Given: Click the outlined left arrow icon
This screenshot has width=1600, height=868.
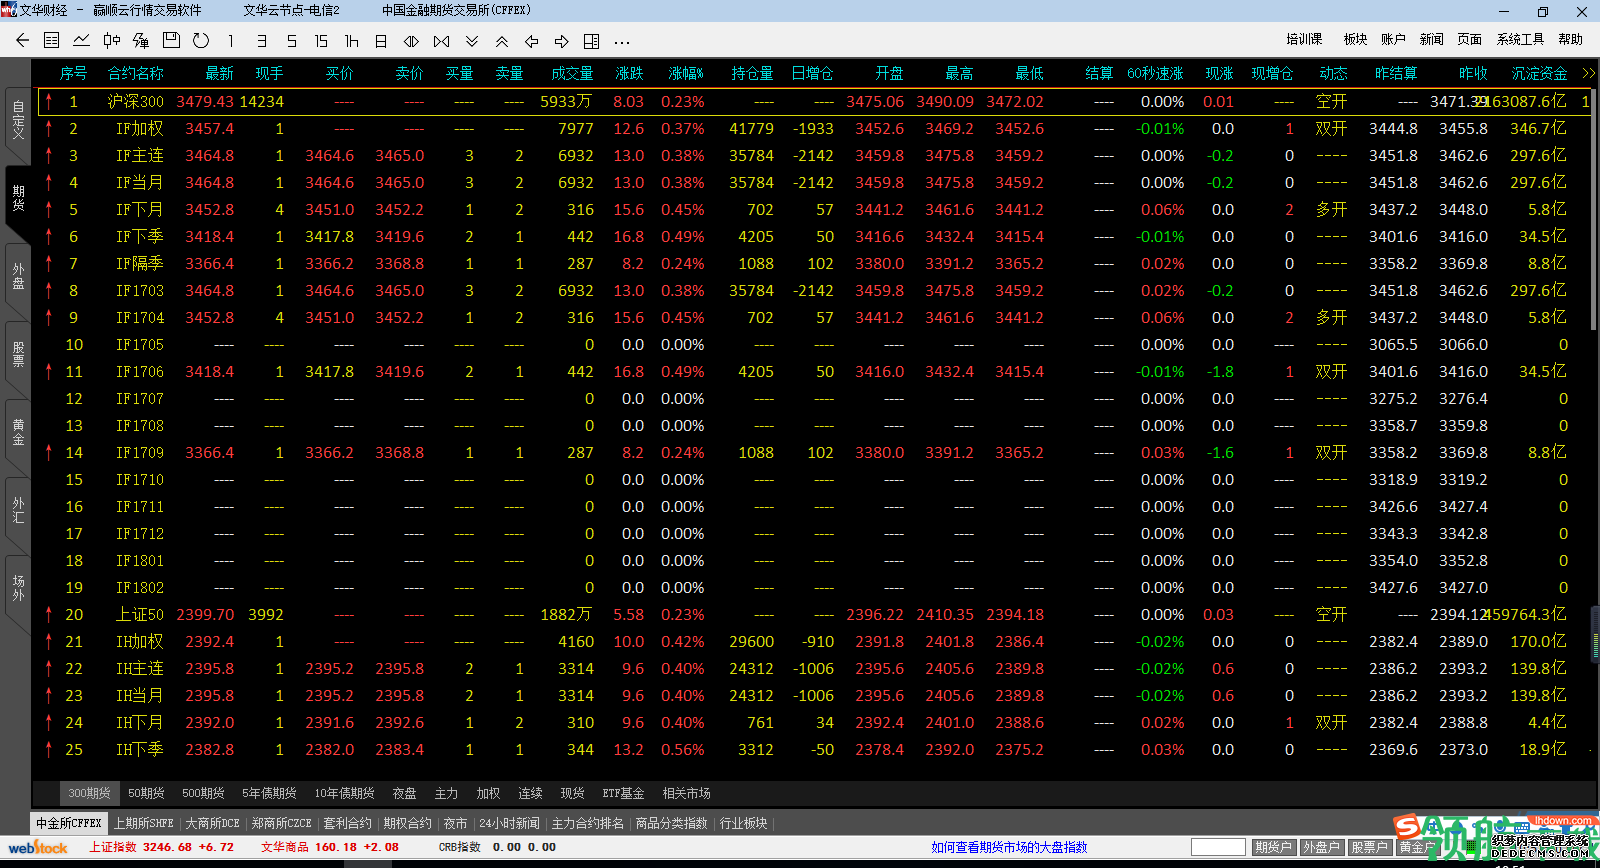Looking at the screenshot, I should (532, 41).
